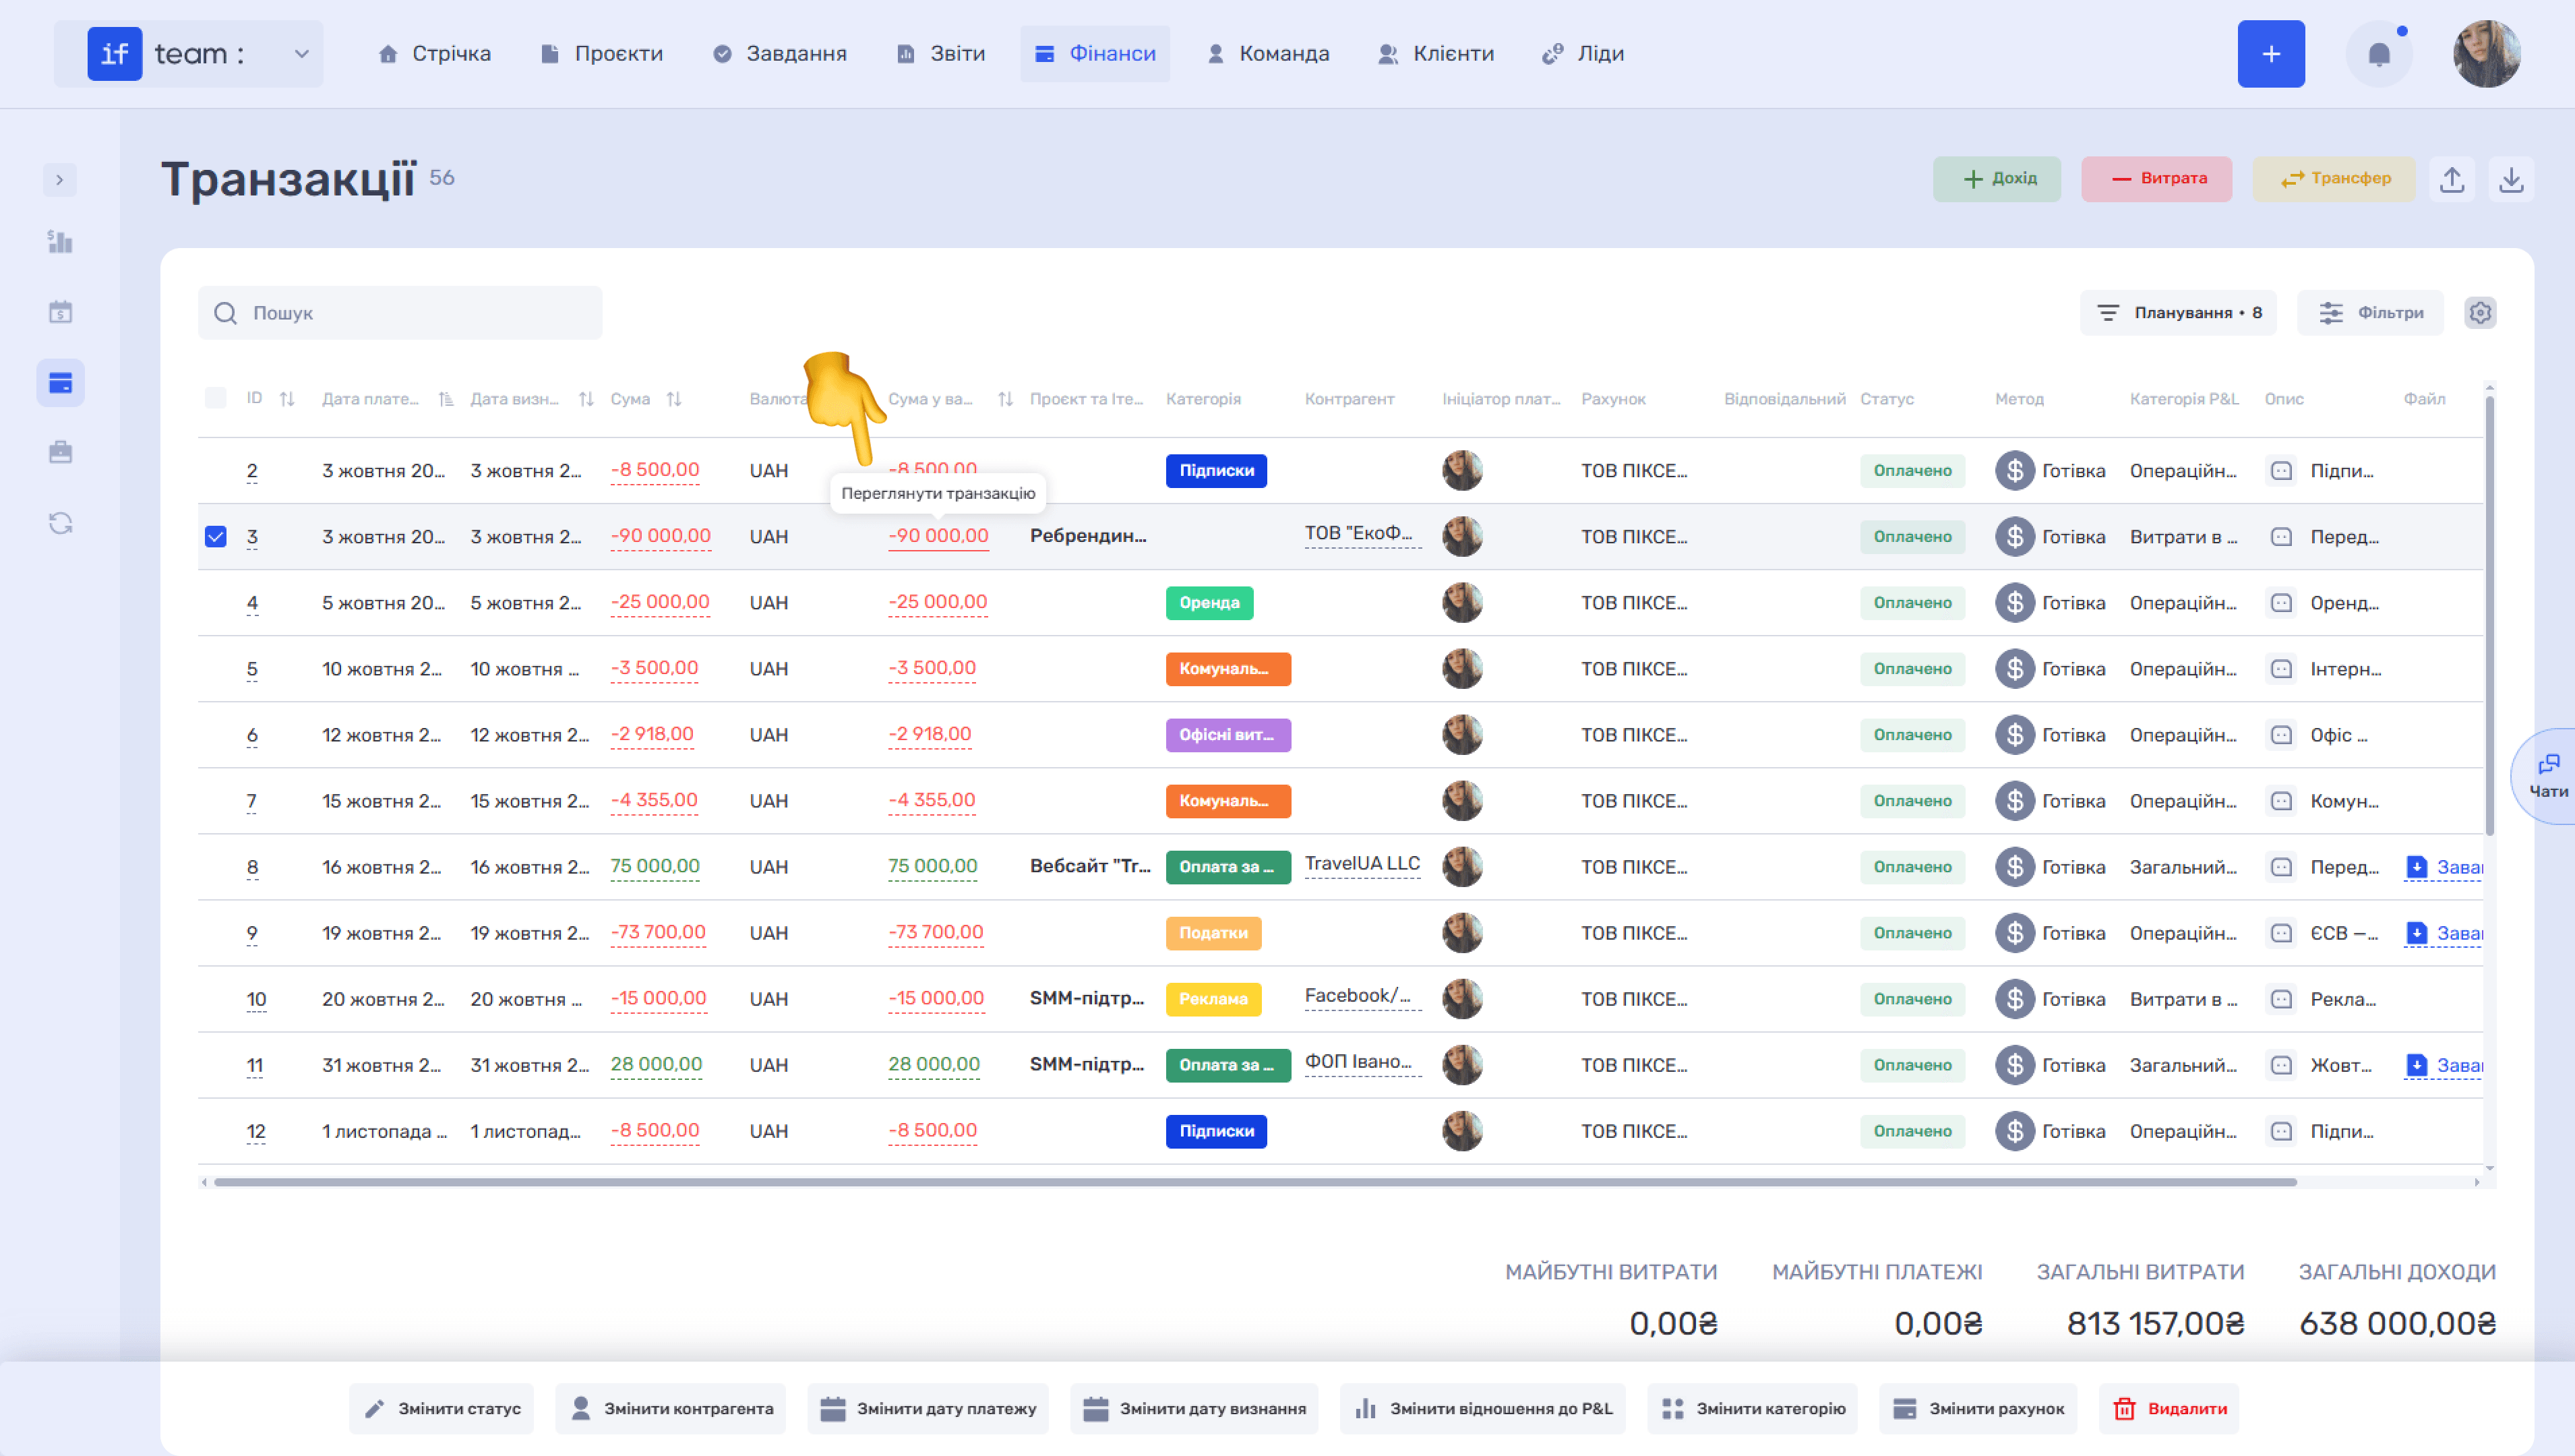Open the sidebar transactions card icon
Screen dimensions: 2575x1456
click(x=60, y=383)
